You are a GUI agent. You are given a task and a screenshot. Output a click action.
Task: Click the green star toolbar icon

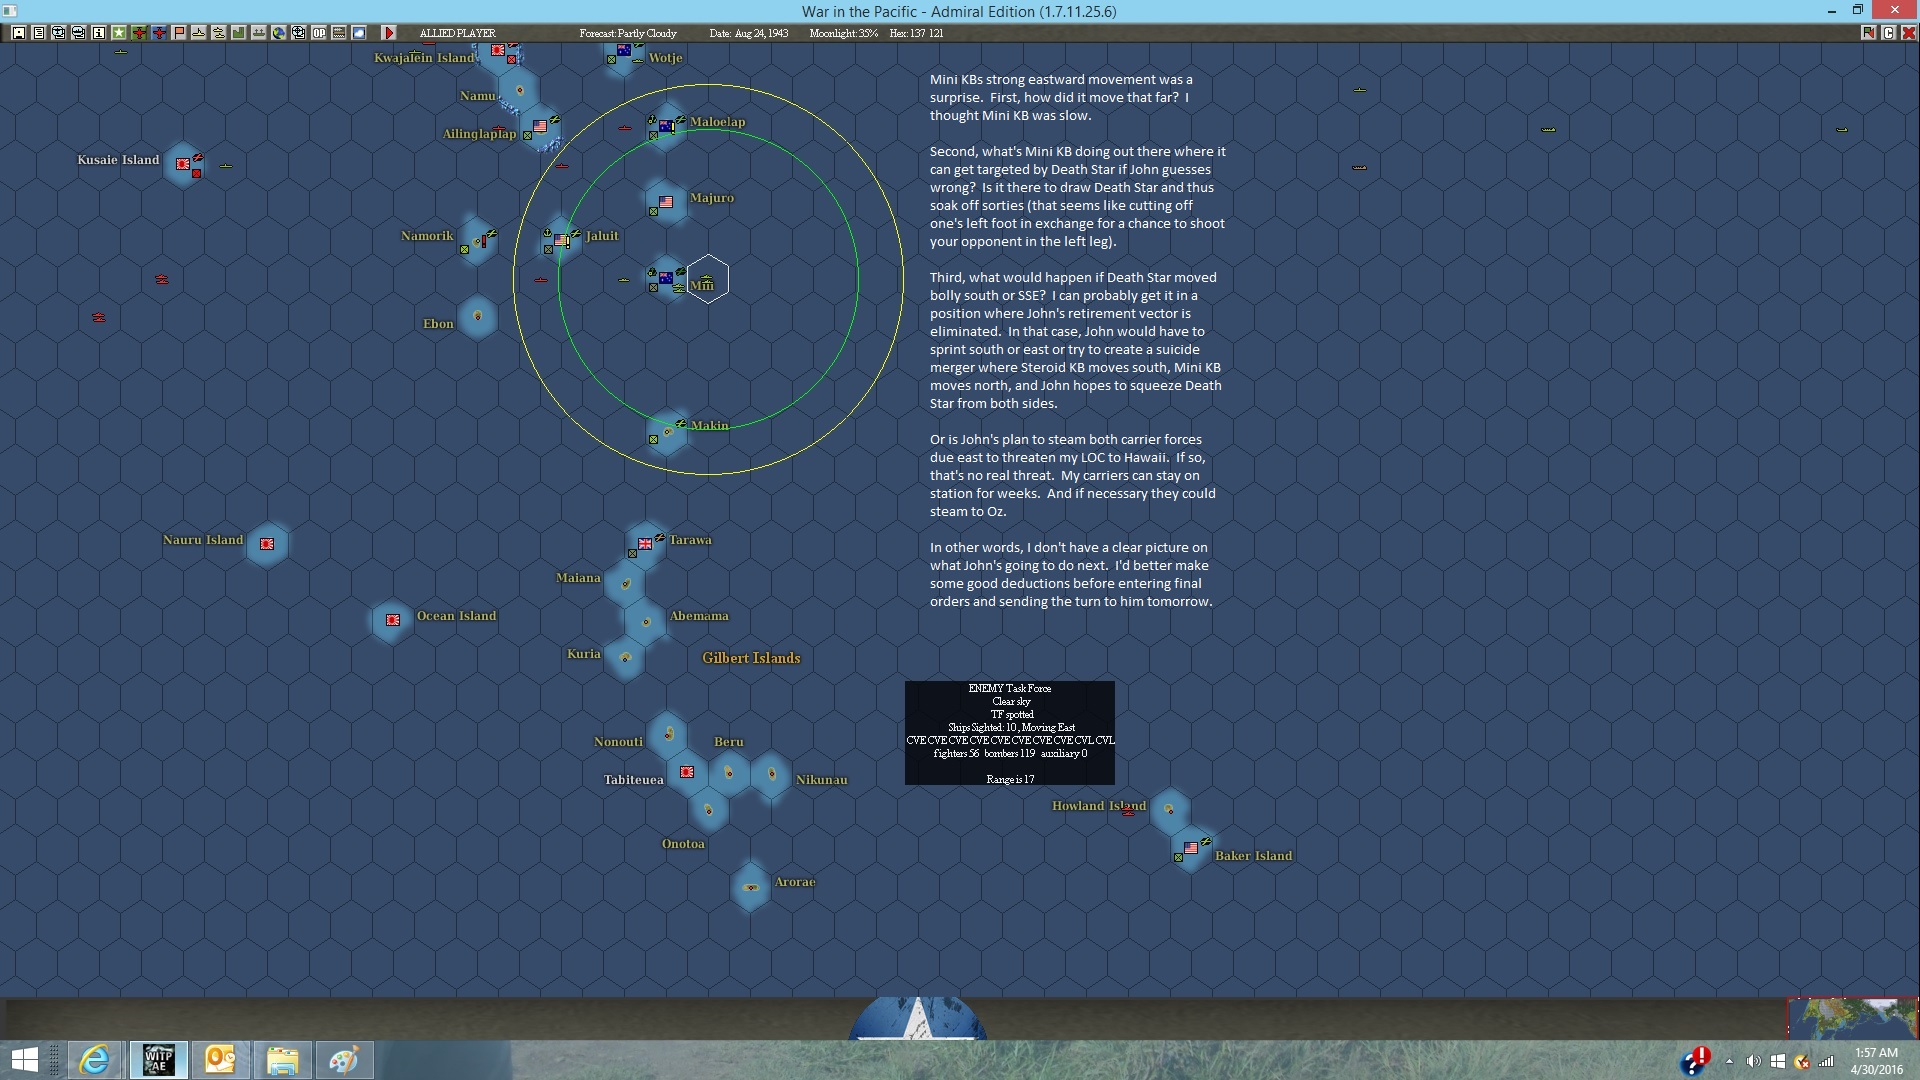(119, 33)
